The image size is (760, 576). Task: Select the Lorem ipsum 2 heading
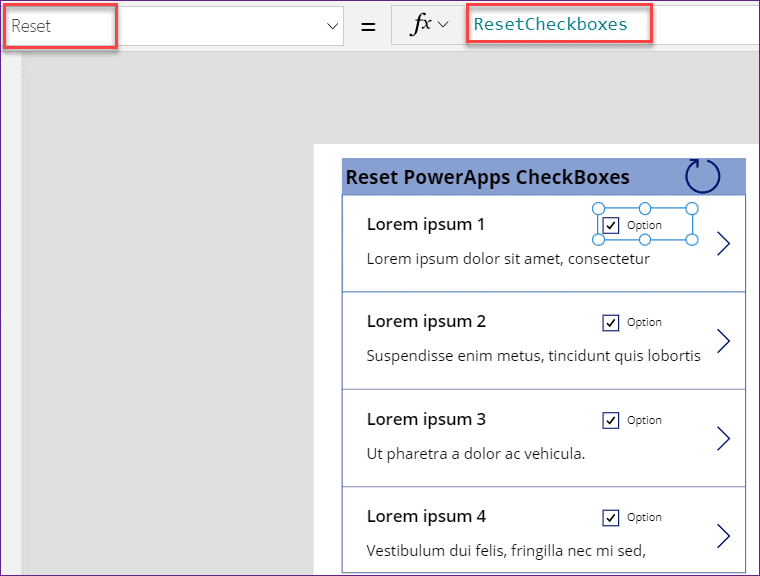pyautogui.click(x=426, y=321)
